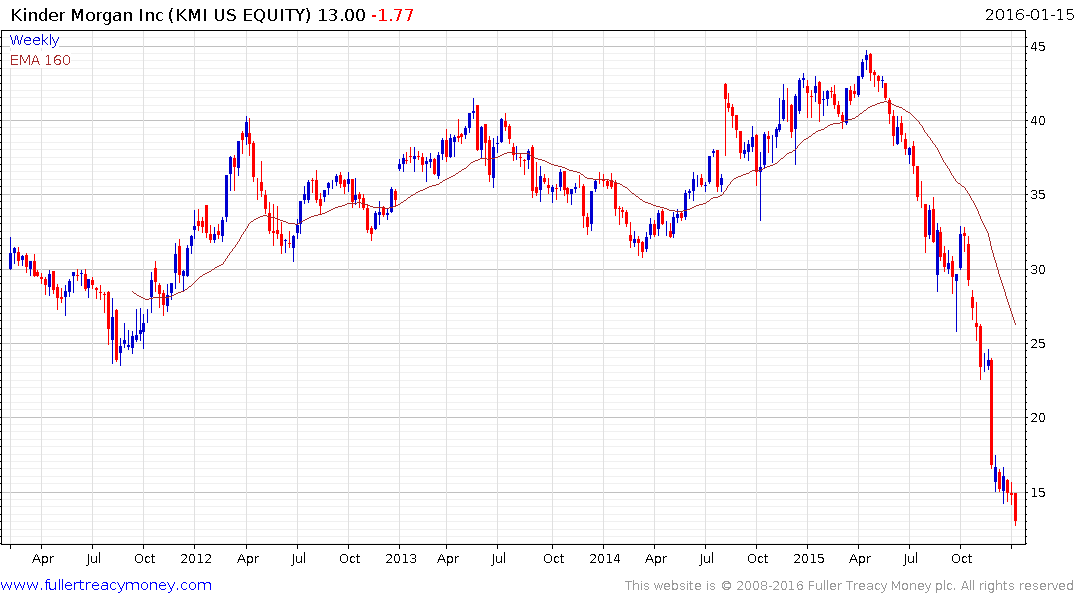Click the EMA 160 legend label
This screenshot has height=600, width=1075.
[x=40, y=60]
